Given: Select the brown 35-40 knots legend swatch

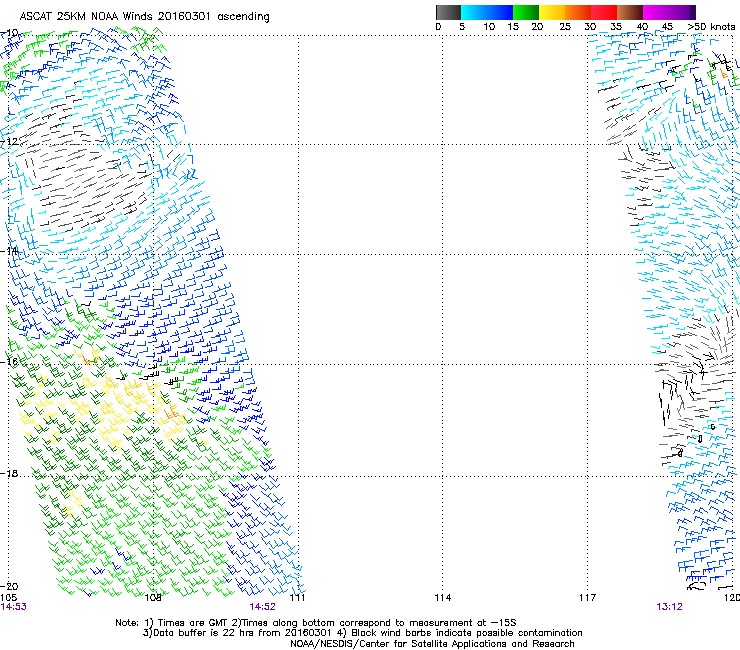Looking at the screenshot, I should [x=630, y=12].
